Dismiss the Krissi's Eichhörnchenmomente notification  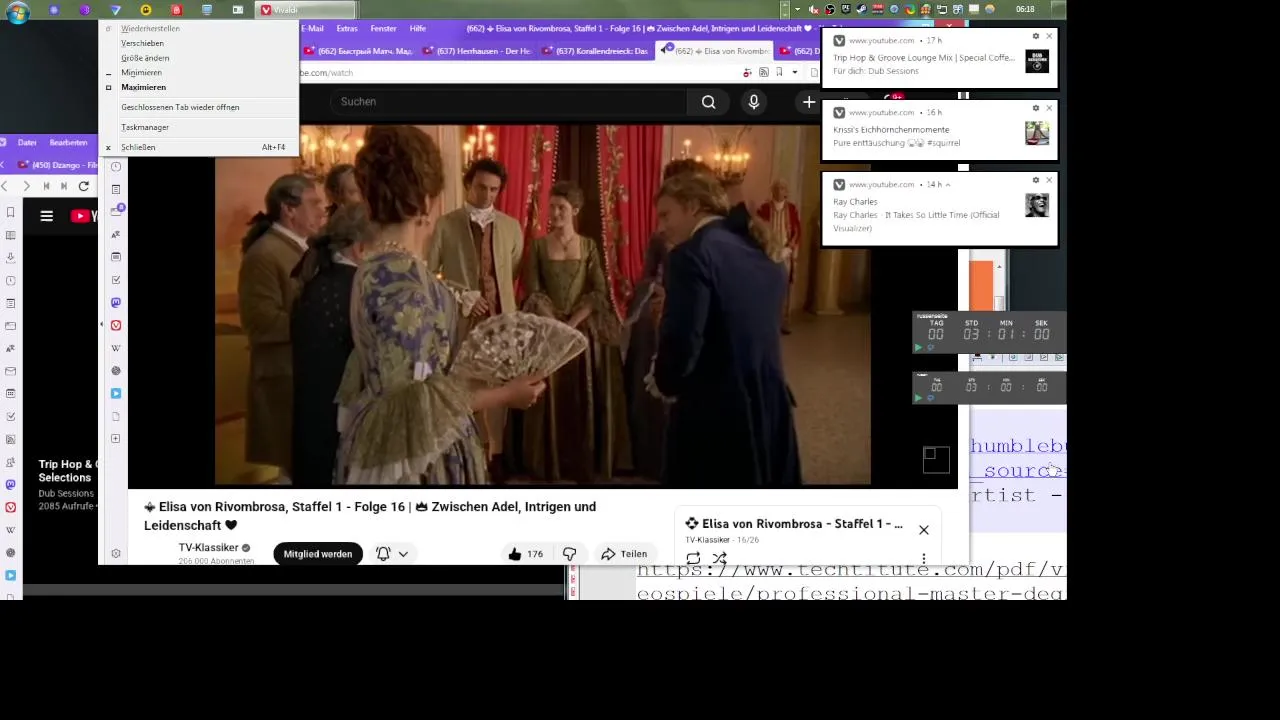click(x=1049, y=108)
